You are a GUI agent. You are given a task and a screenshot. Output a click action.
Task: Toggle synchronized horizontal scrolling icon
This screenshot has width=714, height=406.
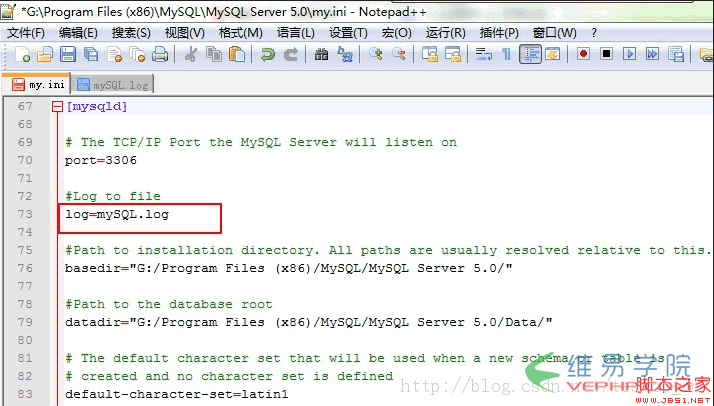pos(453,54)
